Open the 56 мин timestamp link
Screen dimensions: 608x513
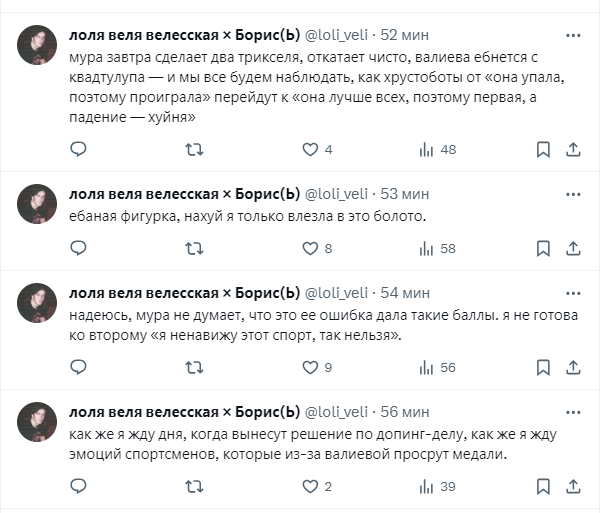point(407,412)
